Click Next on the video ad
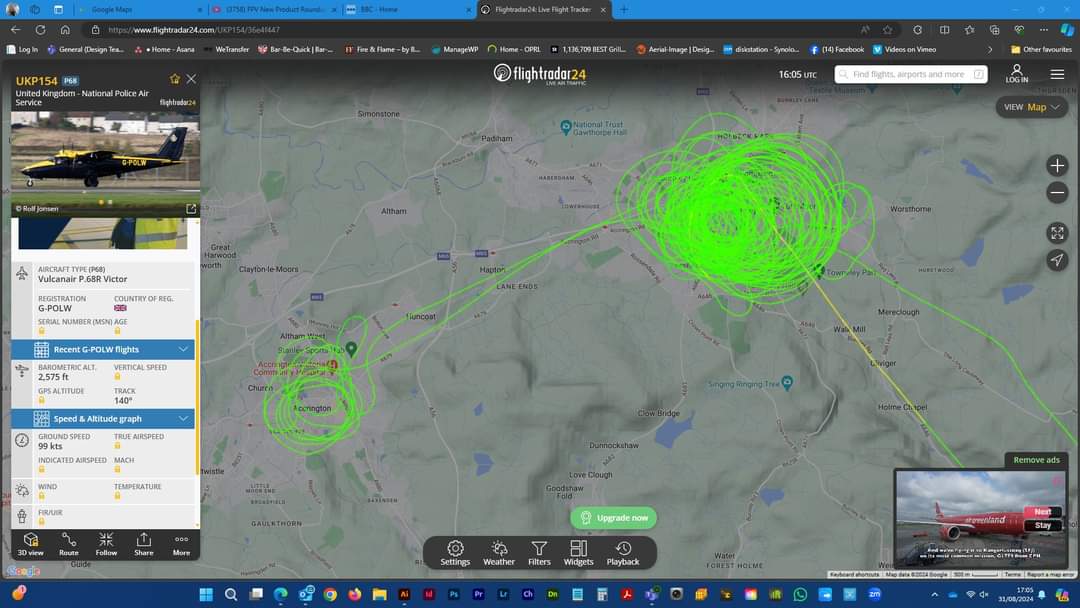This screenshot has height=608, width=1080. pos(1042,512)
